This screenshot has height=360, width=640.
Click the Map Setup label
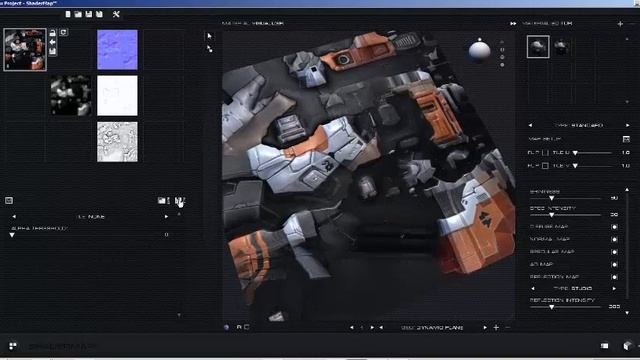(x=544, y=139)
